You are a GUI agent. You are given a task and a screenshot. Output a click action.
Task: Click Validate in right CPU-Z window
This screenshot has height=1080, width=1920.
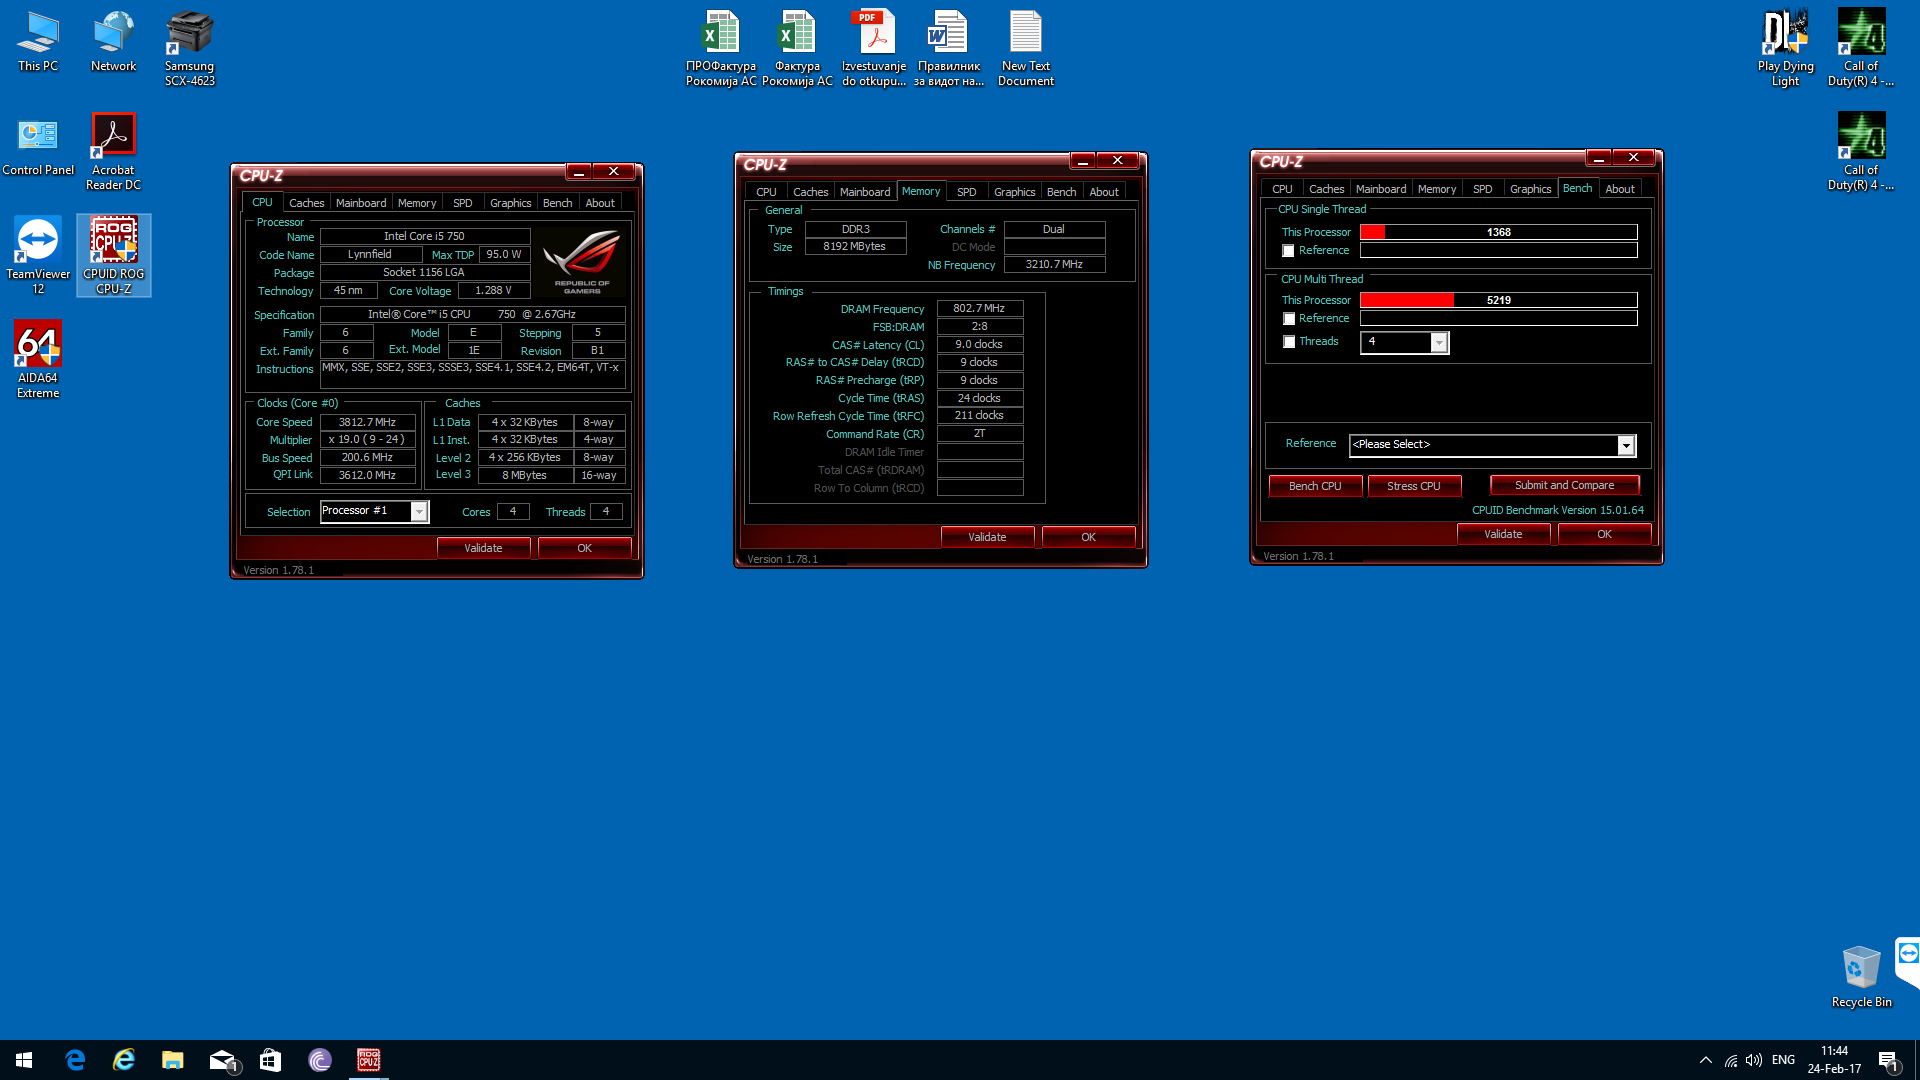1503,534
